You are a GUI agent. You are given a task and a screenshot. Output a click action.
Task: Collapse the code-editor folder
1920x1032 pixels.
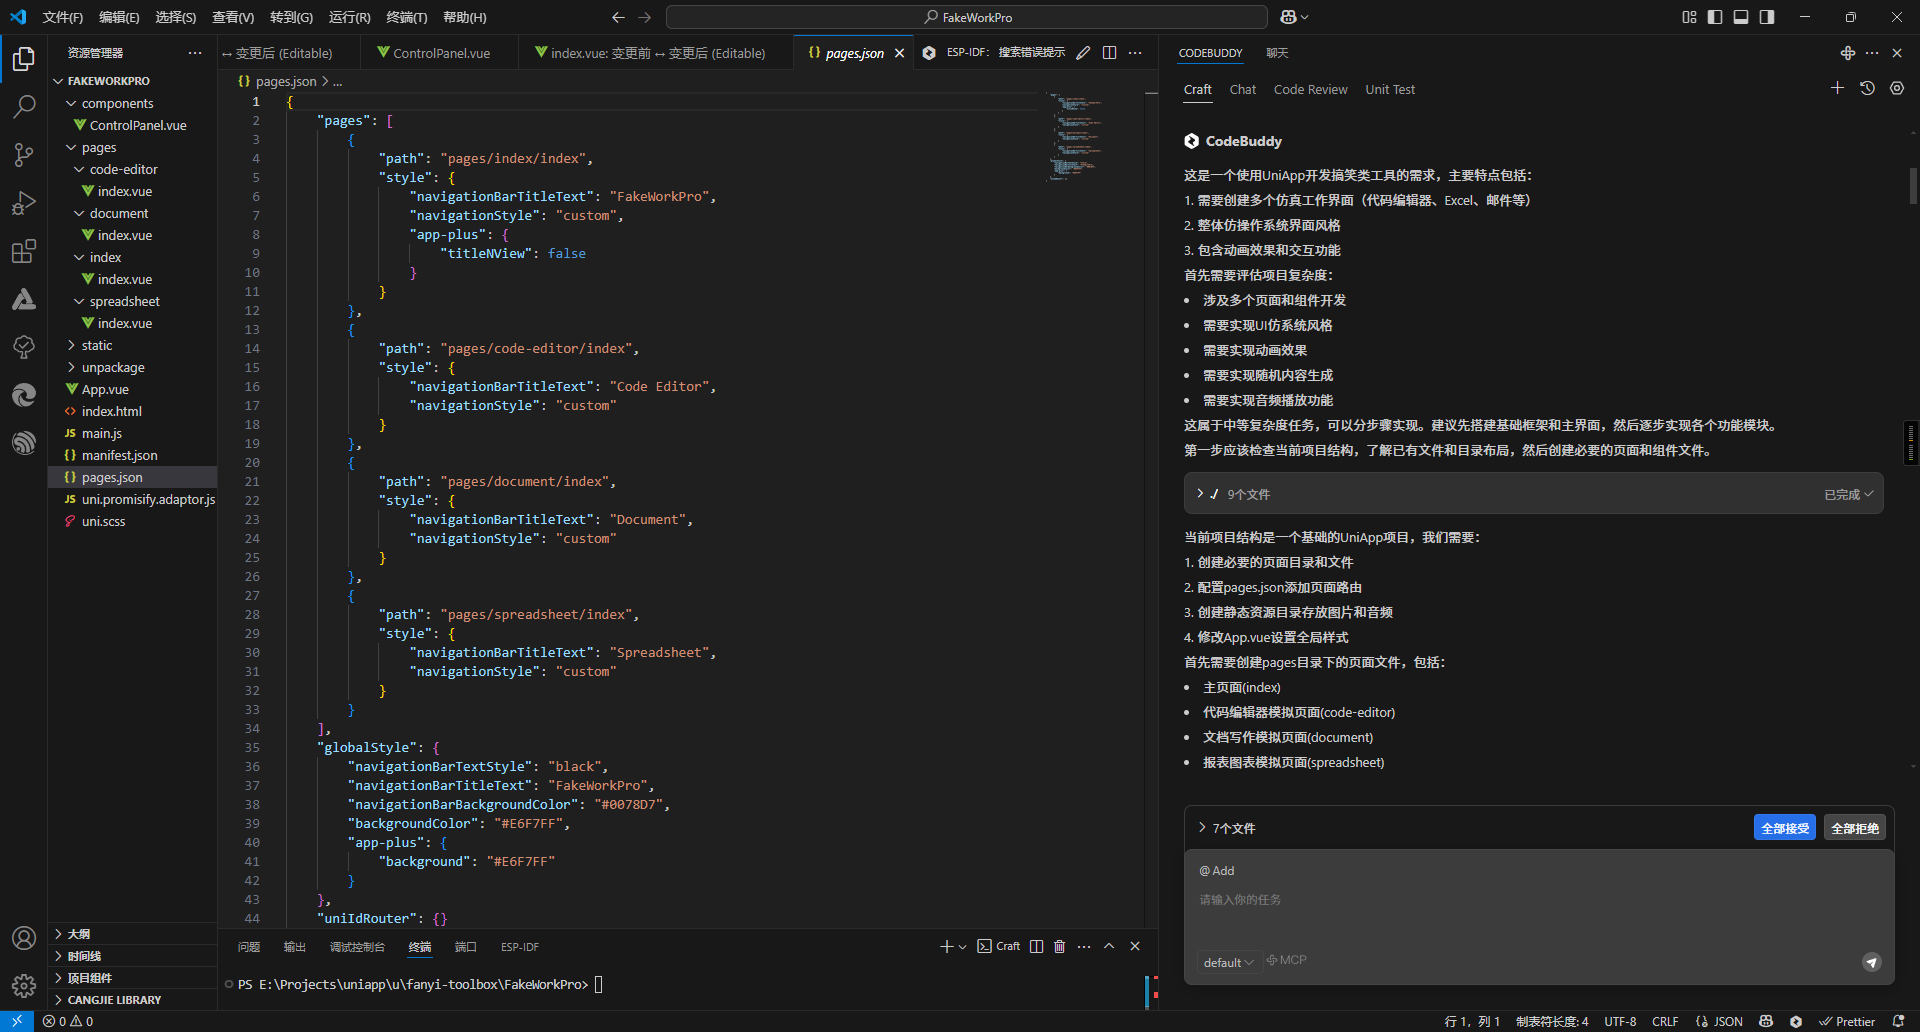pyautogui.click(x=79, y=169)
